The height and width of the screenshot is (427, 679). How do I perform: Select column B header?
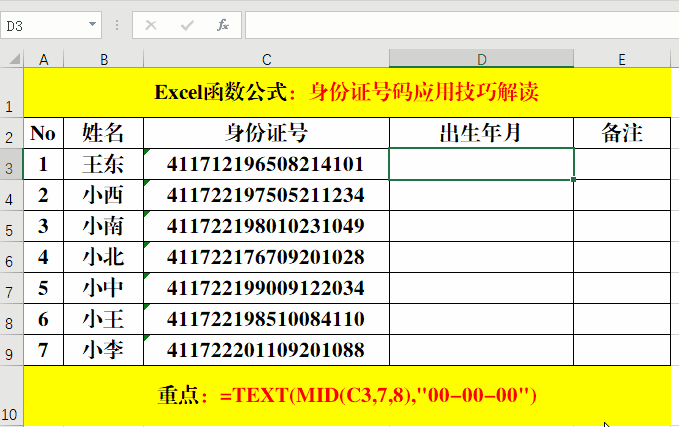tap(103, 59)
